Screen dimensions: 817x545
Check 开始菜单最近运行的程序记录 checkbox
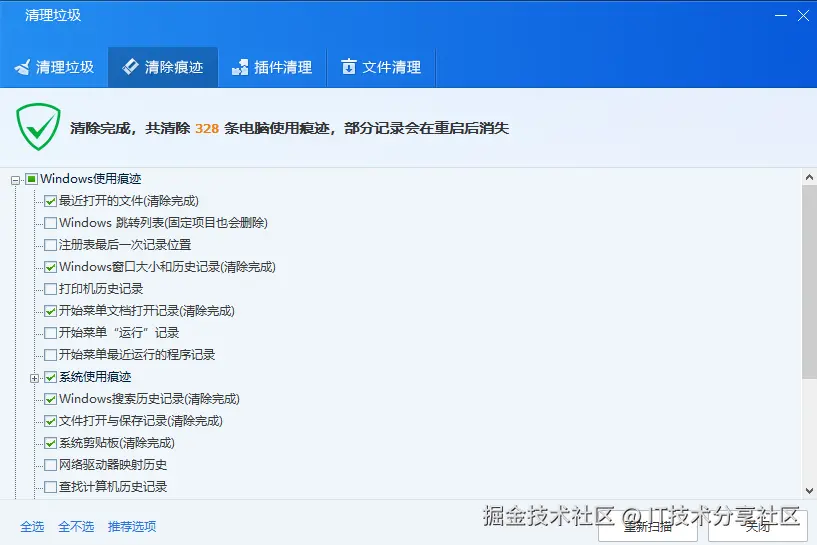pyautogui.click(x=51, y=355)
